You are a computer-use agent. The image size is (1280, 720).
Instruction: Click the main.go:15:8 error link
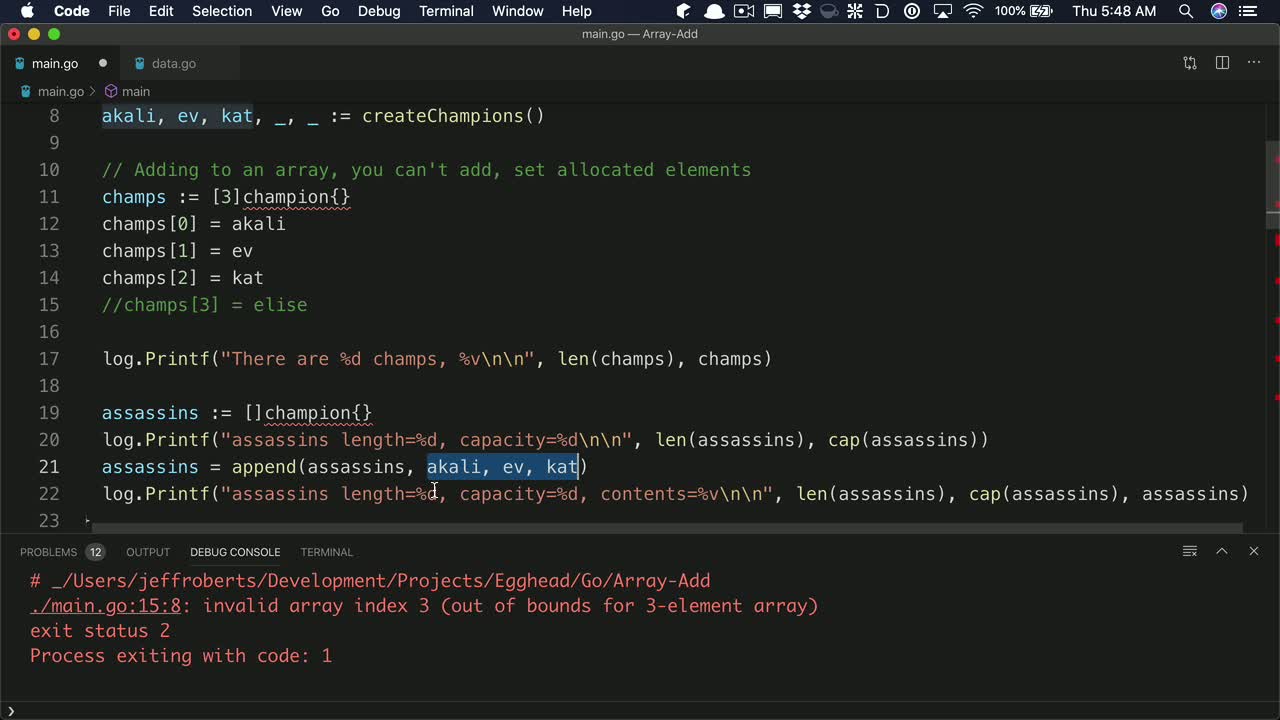tap(104, 605)
